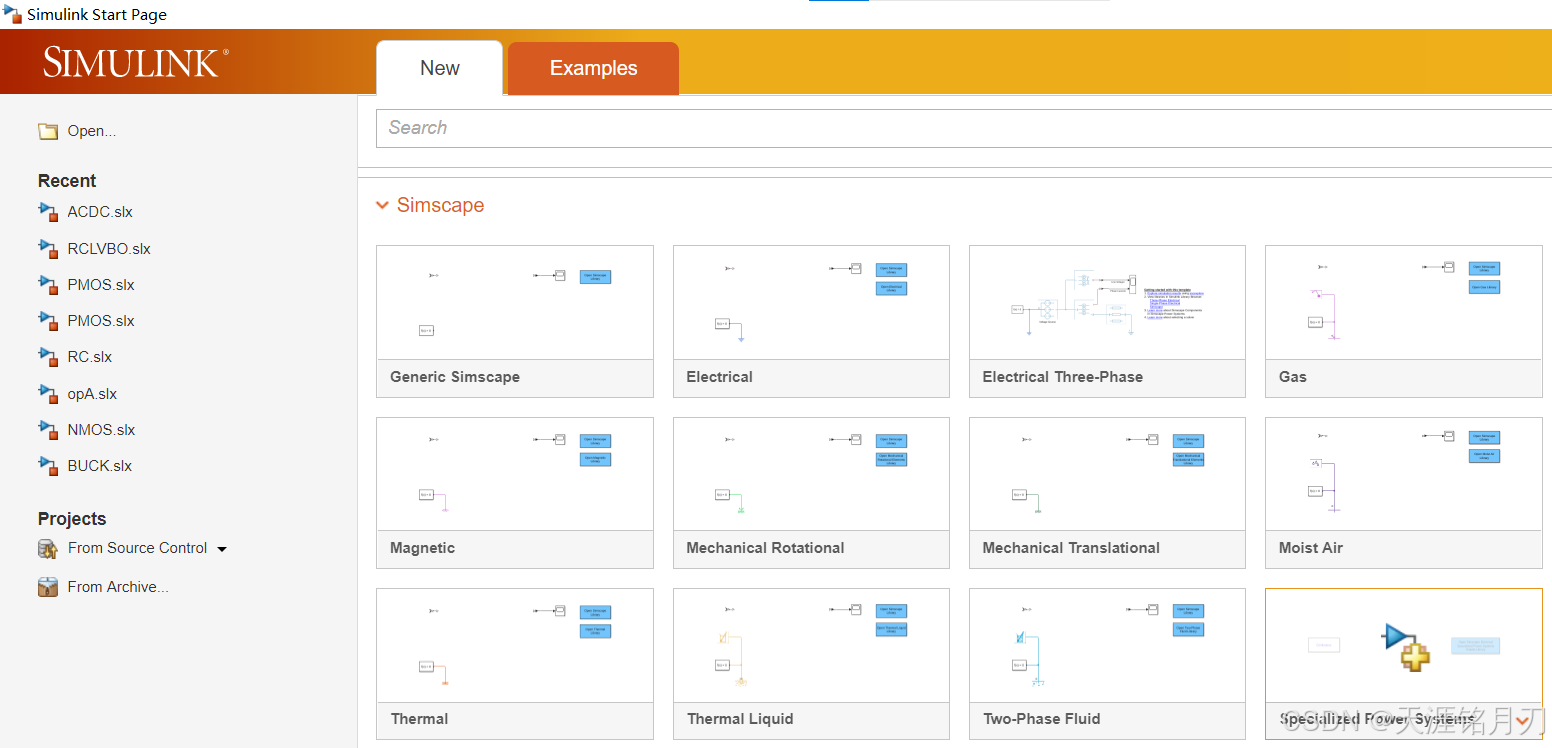Click the Electrical Three-Phase caption label
Viewport: 1552px width, 748px height.
(x=1063, y=377)
